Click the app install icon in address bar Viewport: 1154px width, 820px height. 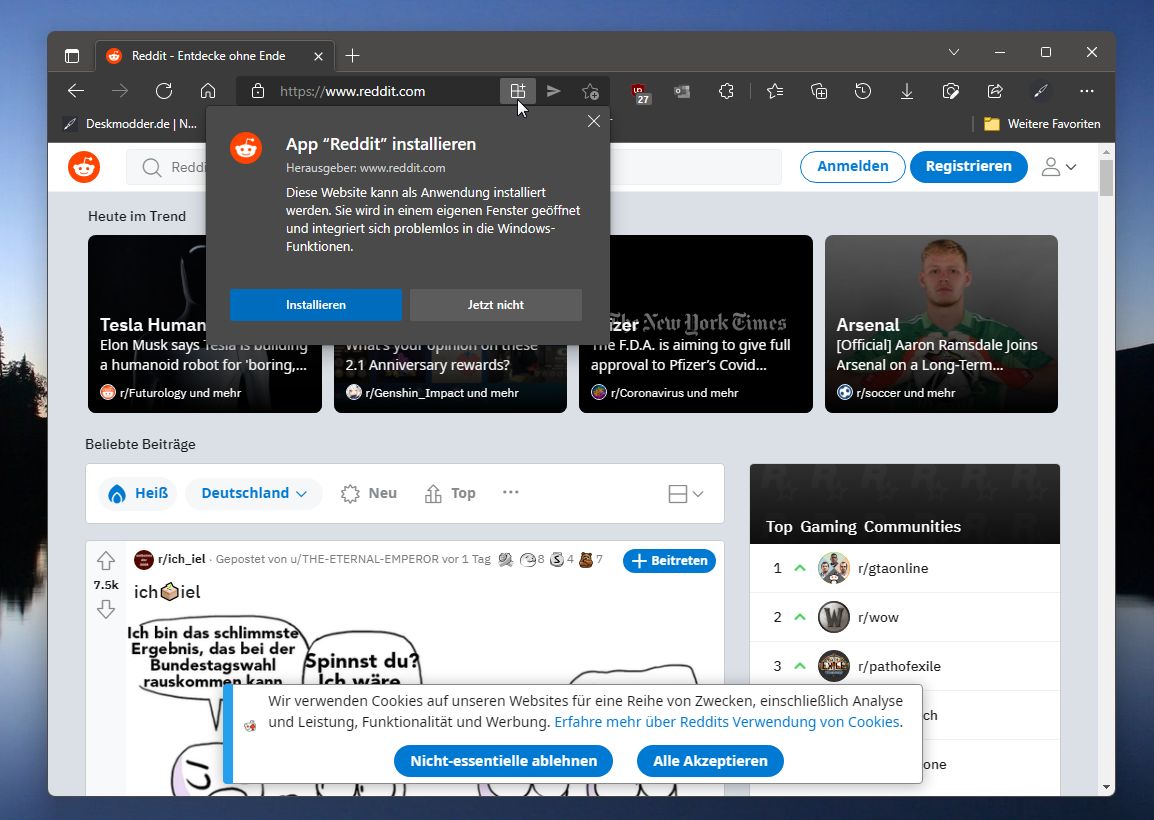(518, 91)
